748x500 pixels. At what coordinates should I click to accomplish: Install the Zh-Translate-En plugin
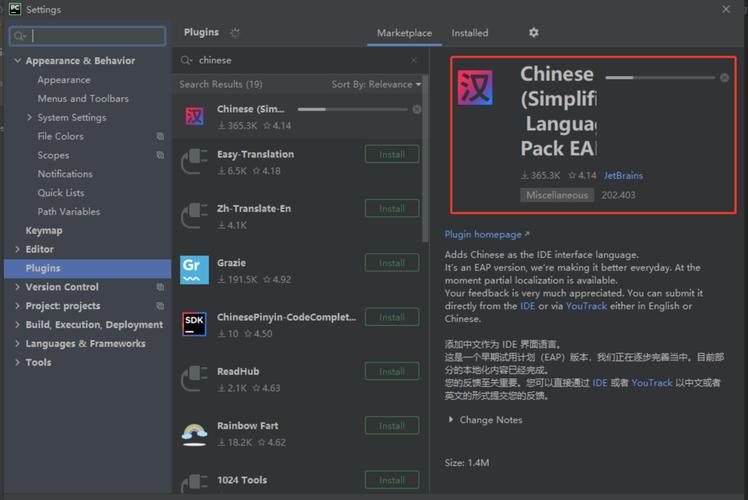pos(392,208)
